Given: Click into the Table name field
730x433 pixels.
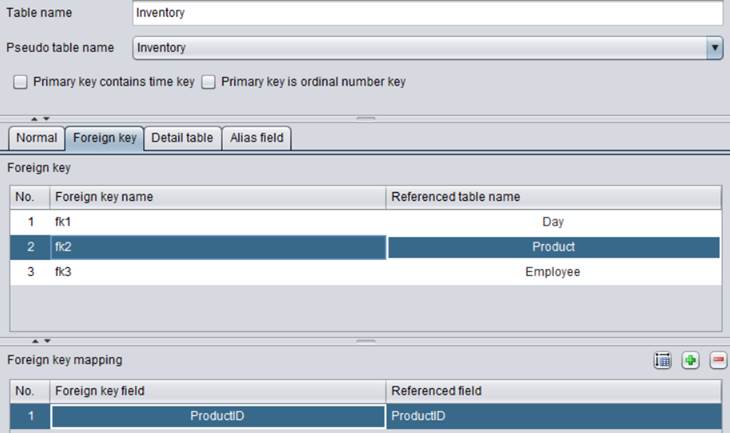Looking at the screenshot, I should [x=427, y=14].
